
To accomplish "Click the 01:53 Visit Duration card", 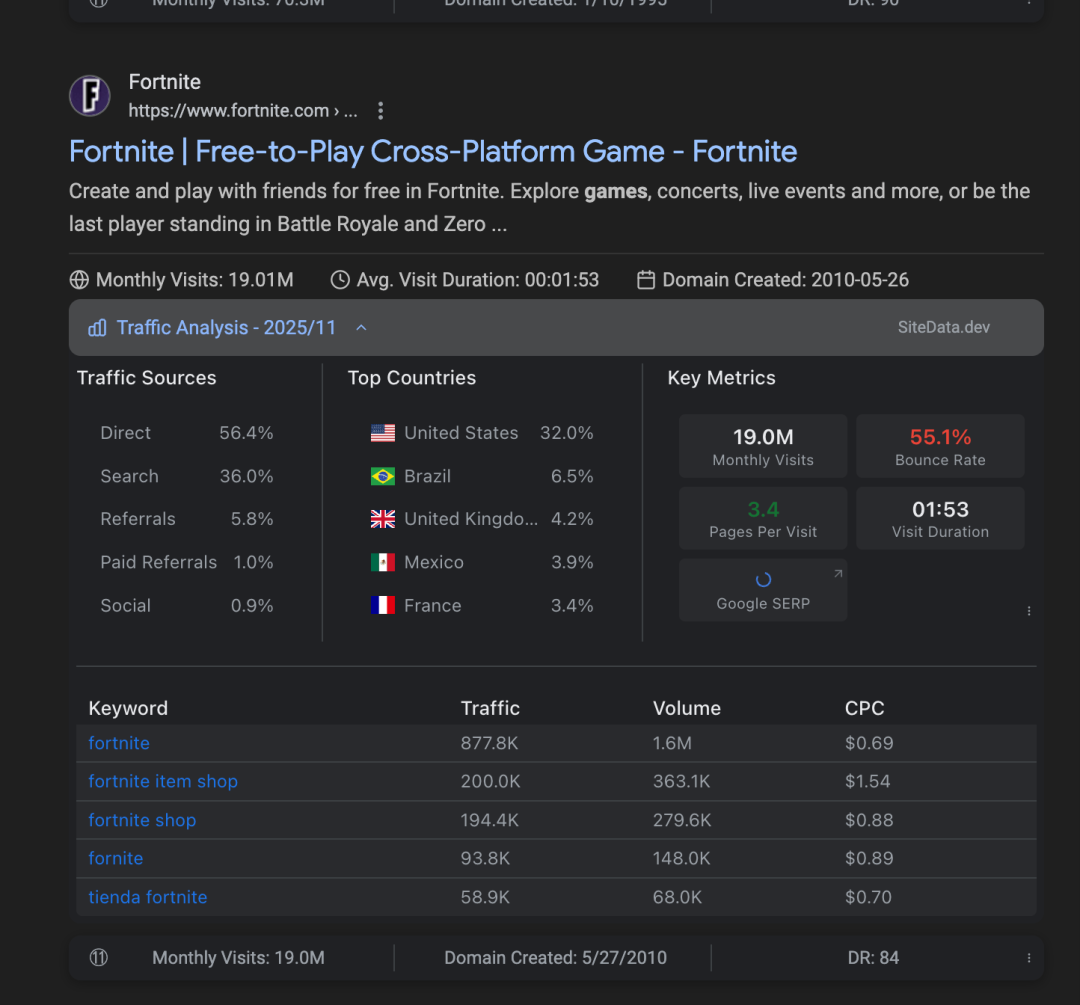I will click(x=940, y=519).
